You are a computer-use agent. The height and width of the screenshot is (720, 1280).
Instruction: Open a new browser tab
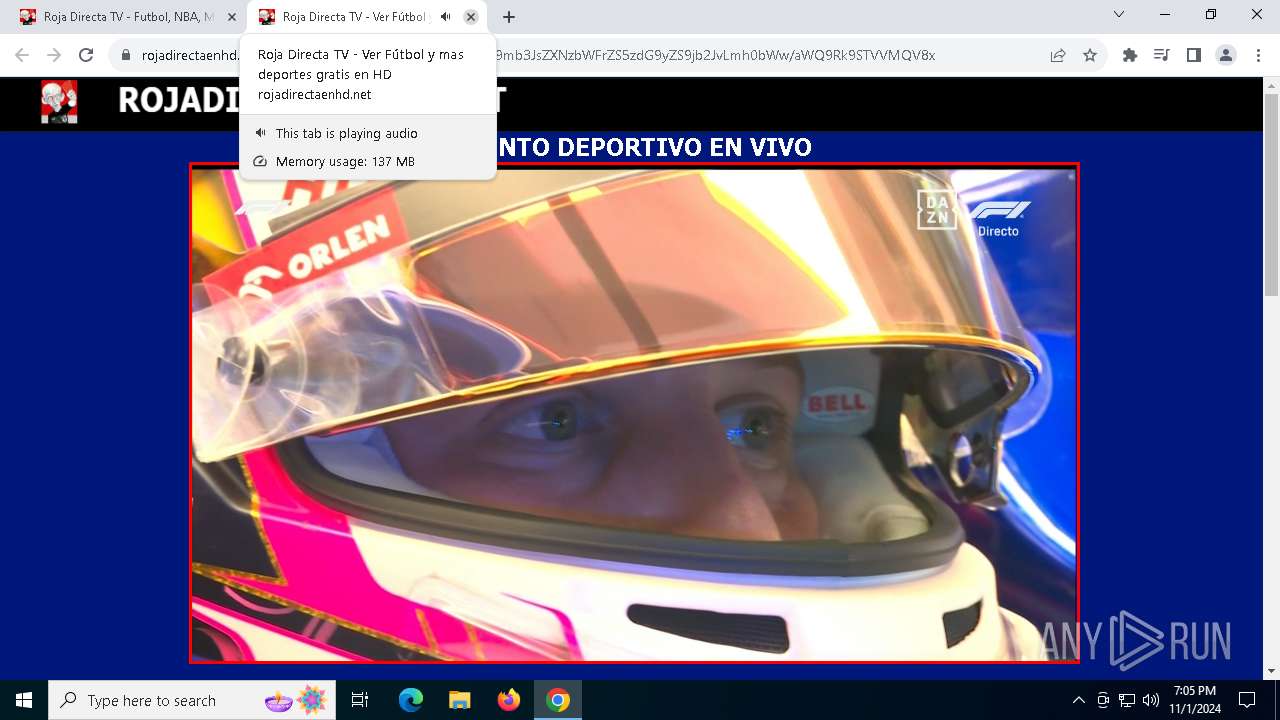tap(509, 17)
